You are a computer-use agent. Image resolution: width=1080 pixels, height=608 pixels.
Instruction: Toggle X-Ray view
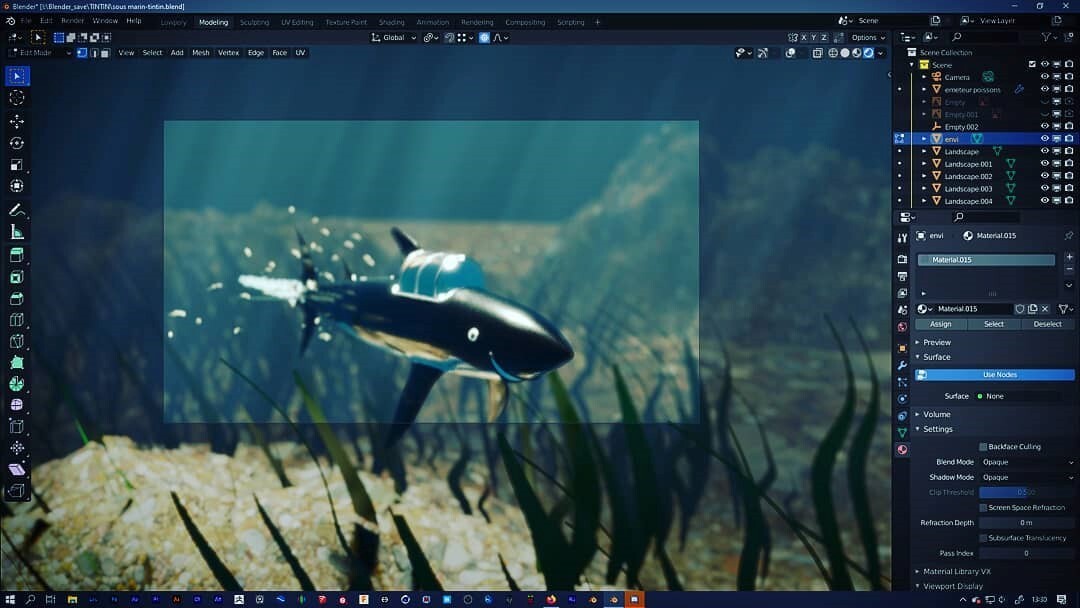tap(817, 53)
